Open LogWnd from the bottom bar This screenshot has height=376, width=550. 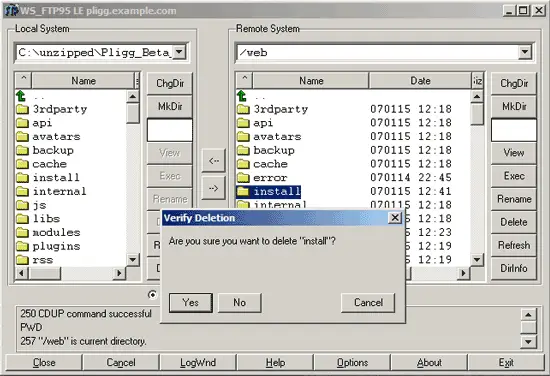(x=198, y=362)
